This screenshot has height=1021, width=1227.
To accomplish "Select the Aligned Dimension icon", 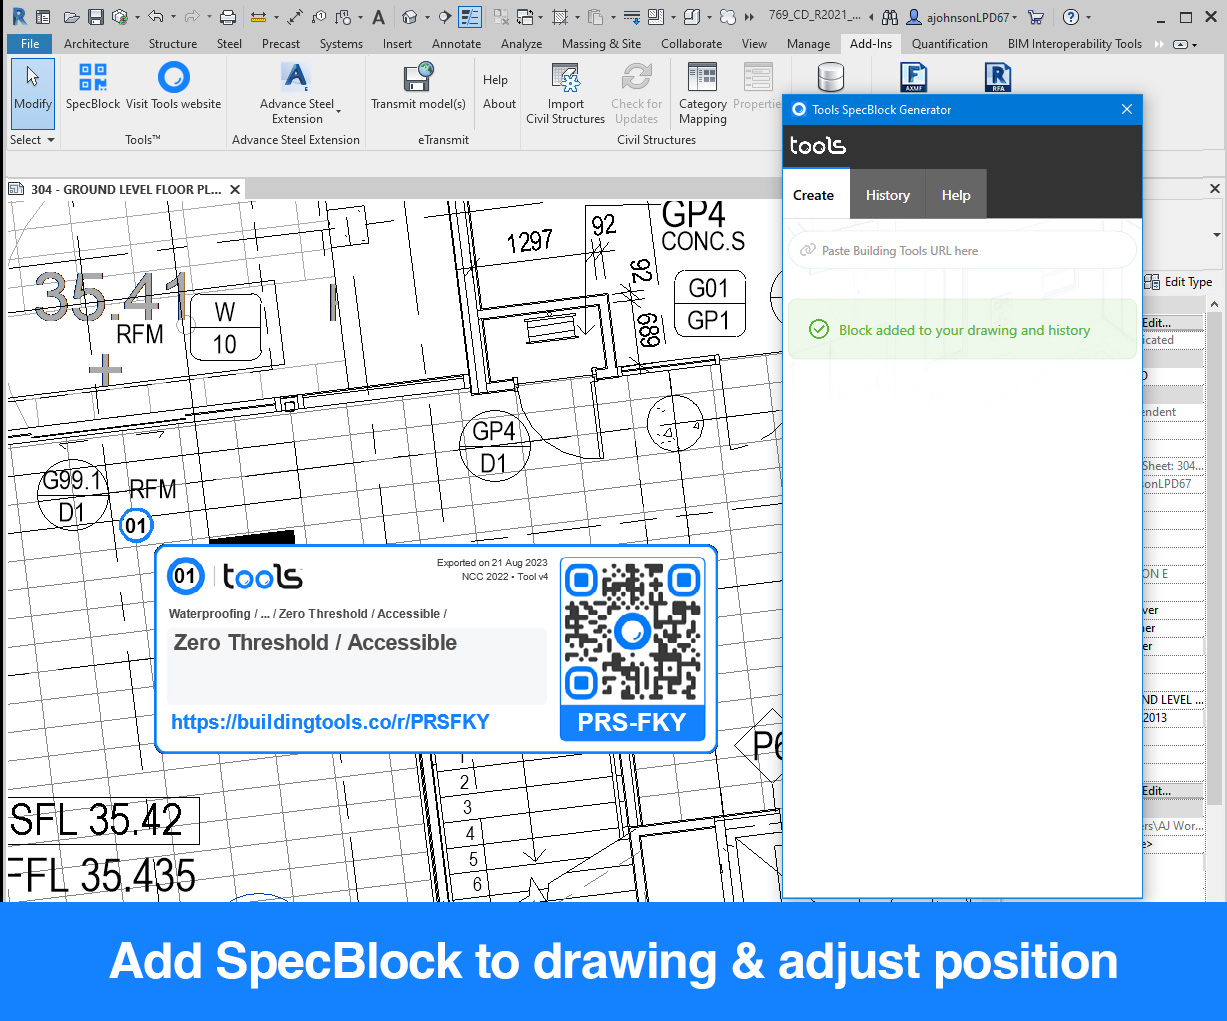I will pos(295,17).
